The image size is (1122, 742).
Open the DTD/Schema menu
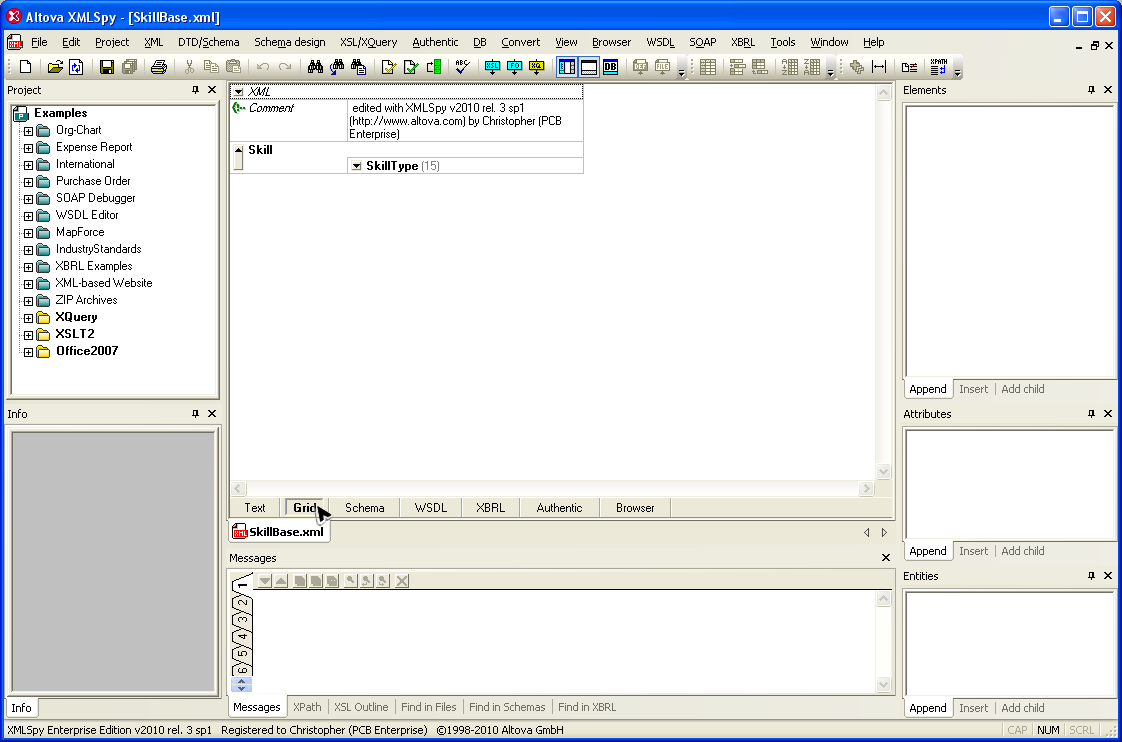point(208,42)
